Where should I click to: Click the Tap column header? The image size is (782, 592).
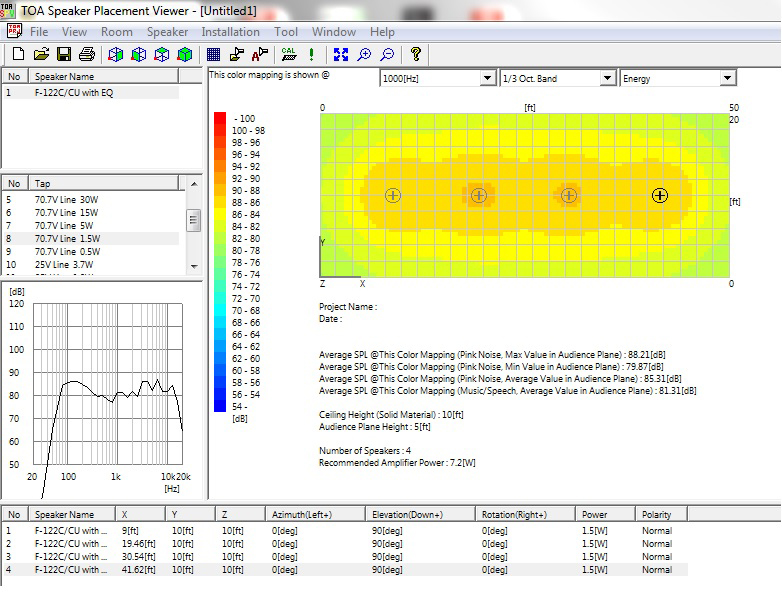pos(103,184)
